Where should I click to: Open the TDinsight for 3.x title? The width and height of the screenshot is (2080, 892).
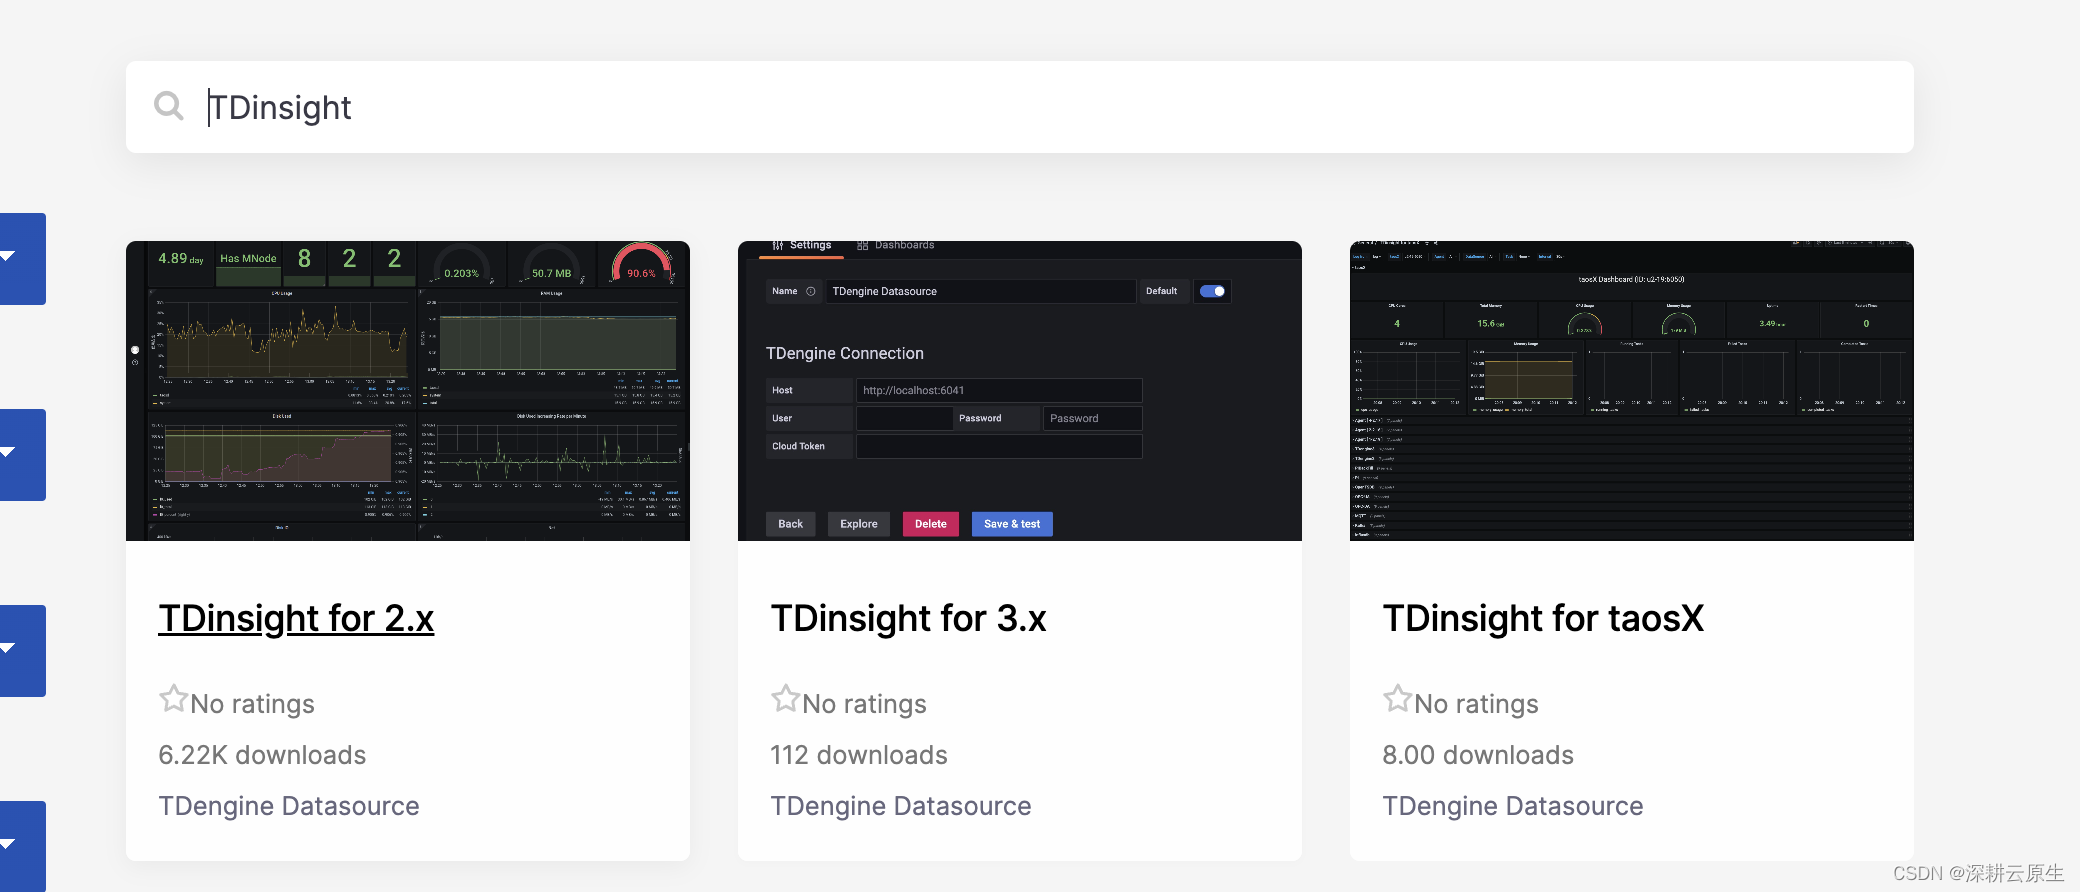(x=908, y=619)
